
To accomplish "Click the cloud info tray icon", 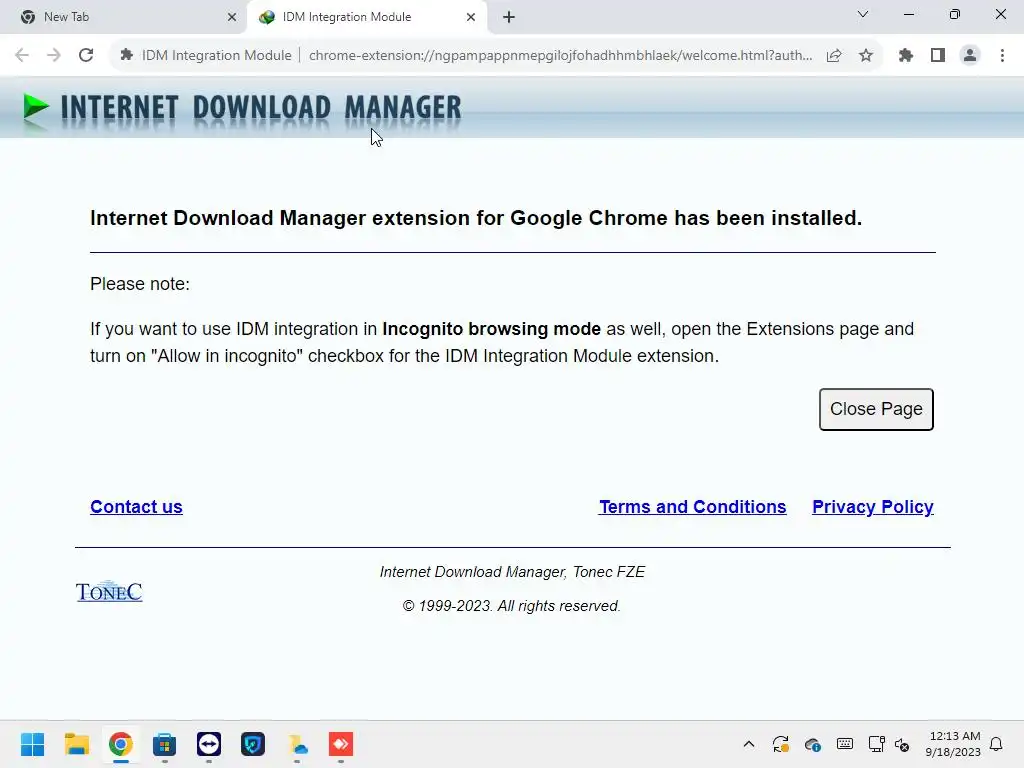I will tap(813, 744).
